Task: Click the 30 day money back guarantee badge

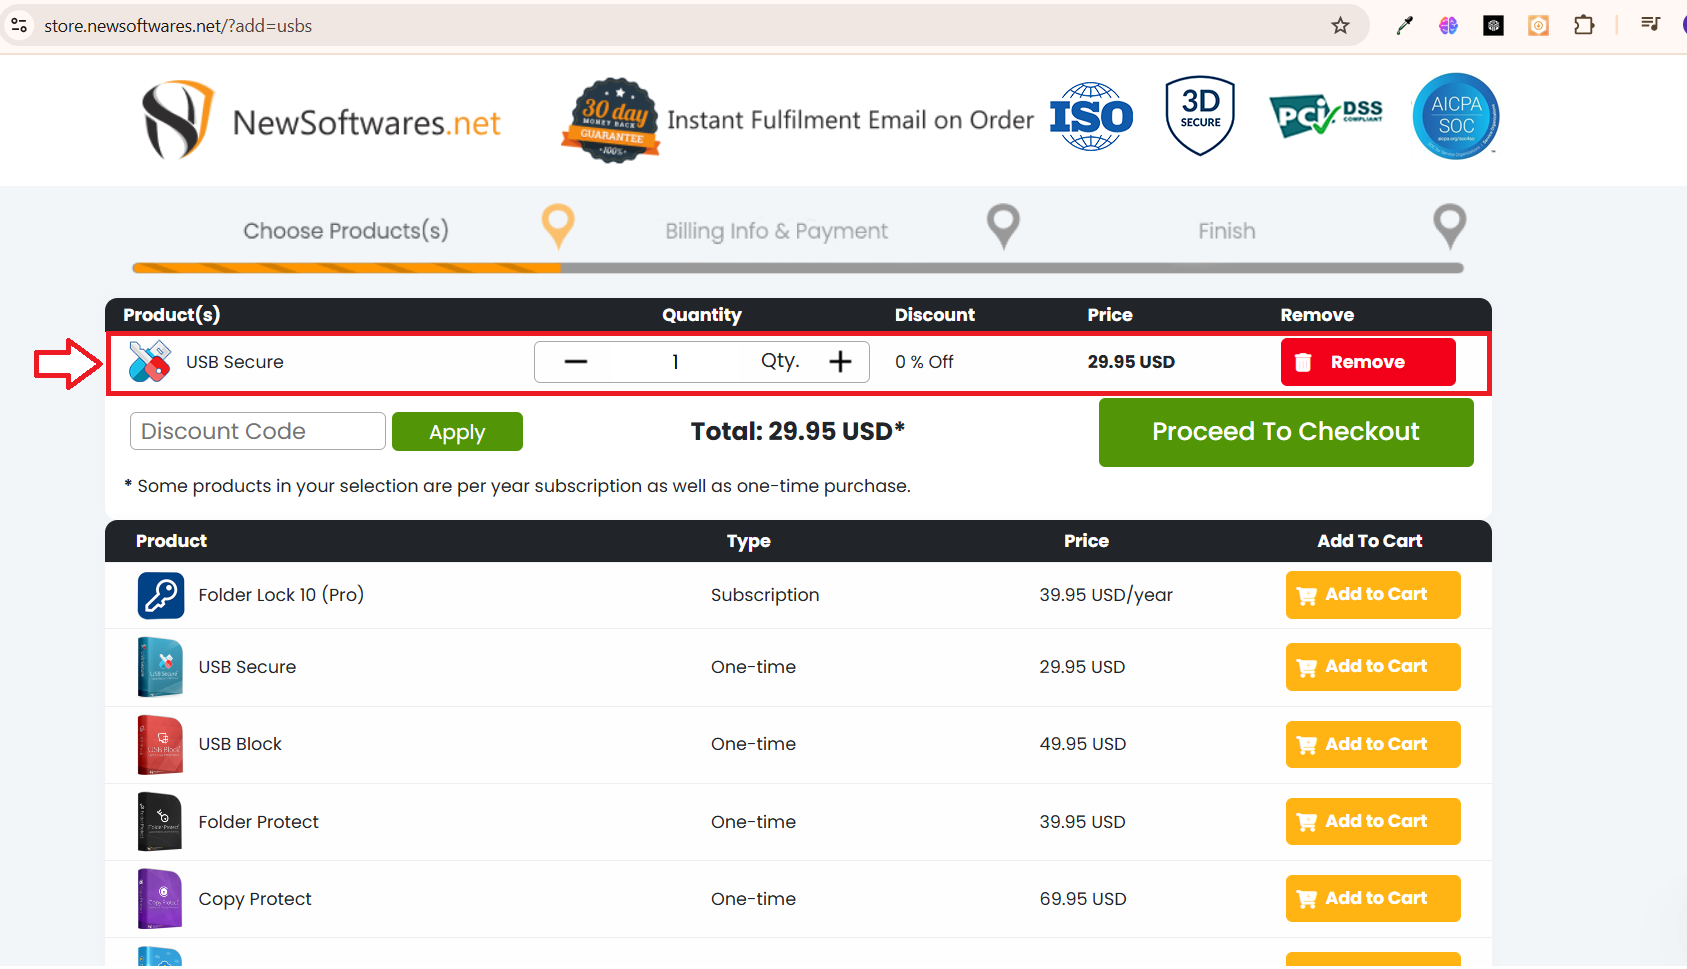Action: click(611, 119)
